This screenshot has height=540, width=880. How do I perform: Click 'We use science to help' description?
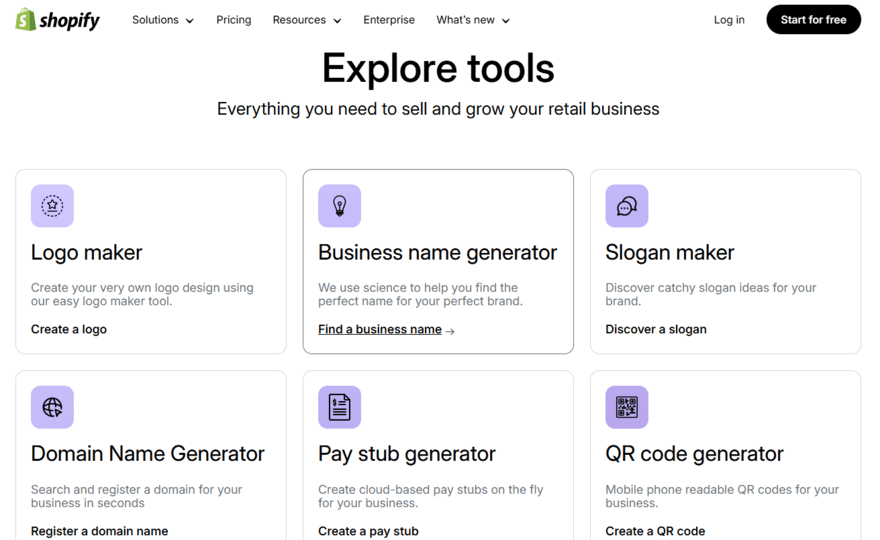click(x=420, y=294)
